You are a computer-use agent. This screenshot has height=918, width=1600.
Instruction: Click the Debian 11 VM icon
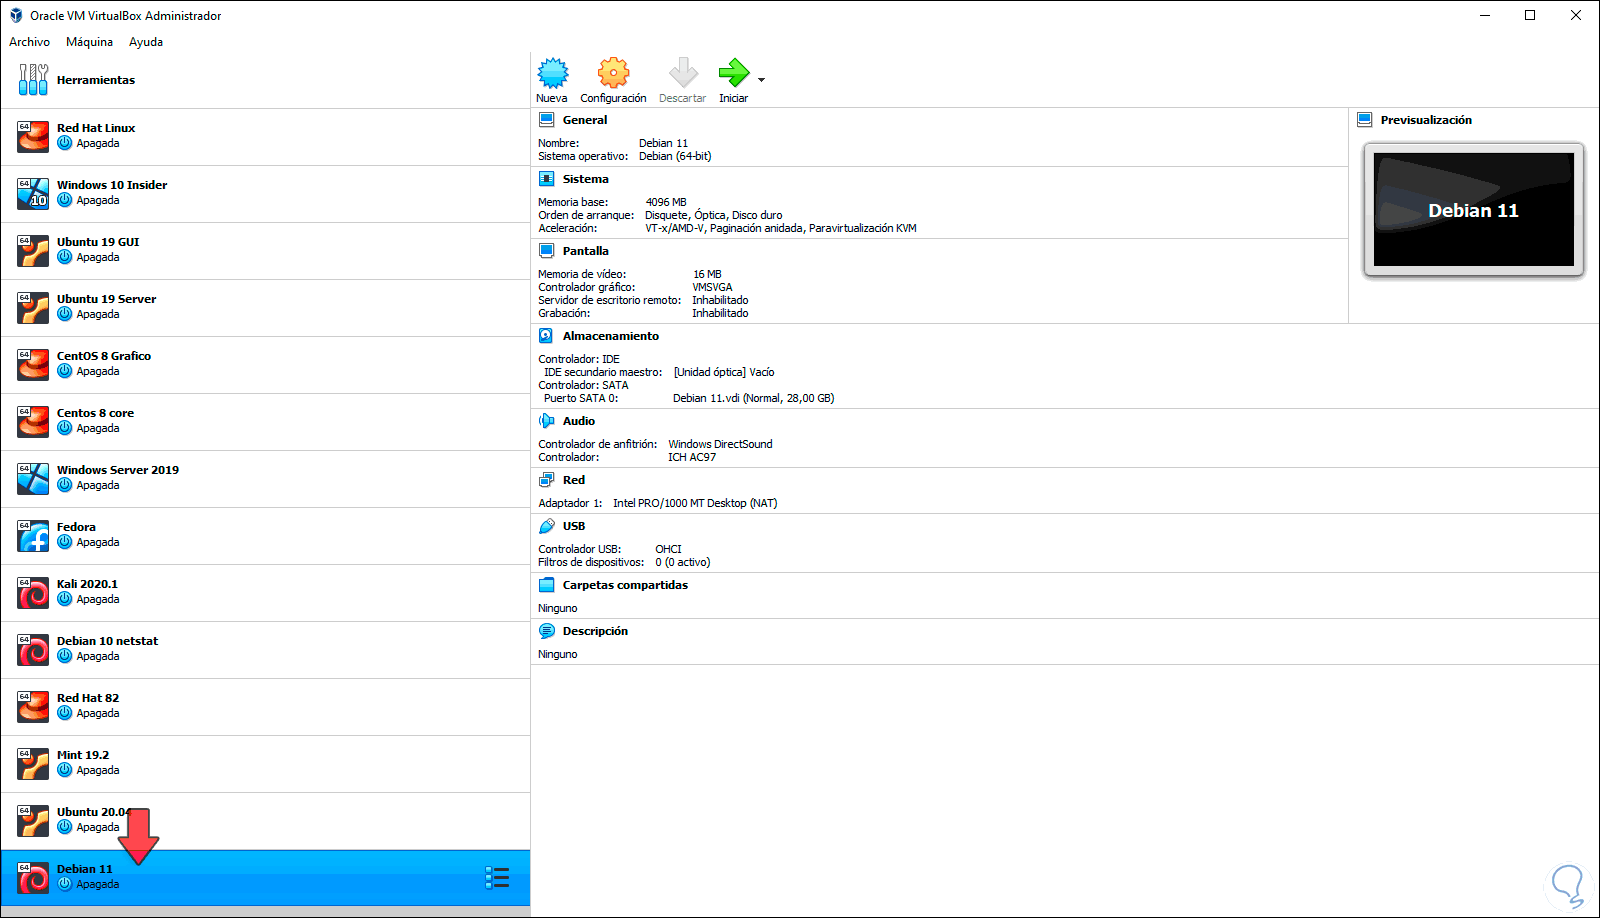(33, 877)
